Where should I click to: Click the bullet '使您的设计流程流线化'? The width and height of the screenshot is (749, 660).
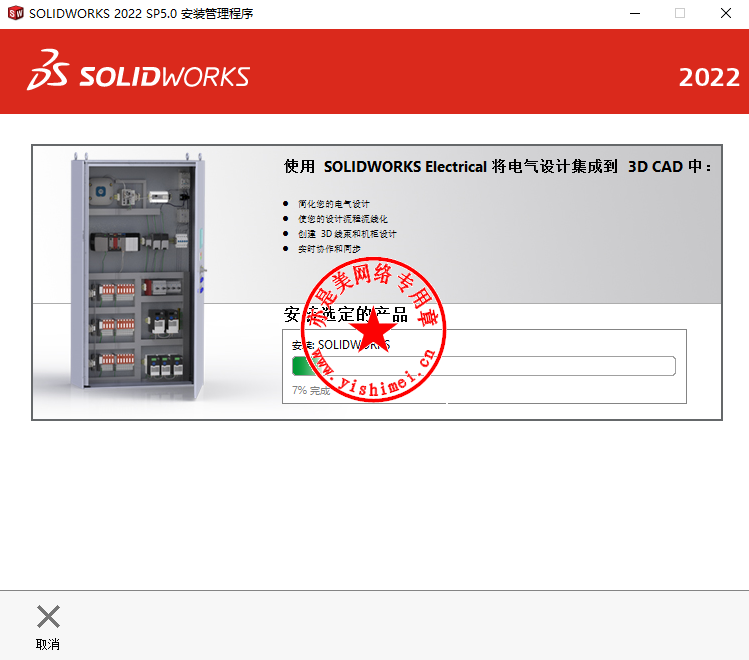[x=342, y=219]
